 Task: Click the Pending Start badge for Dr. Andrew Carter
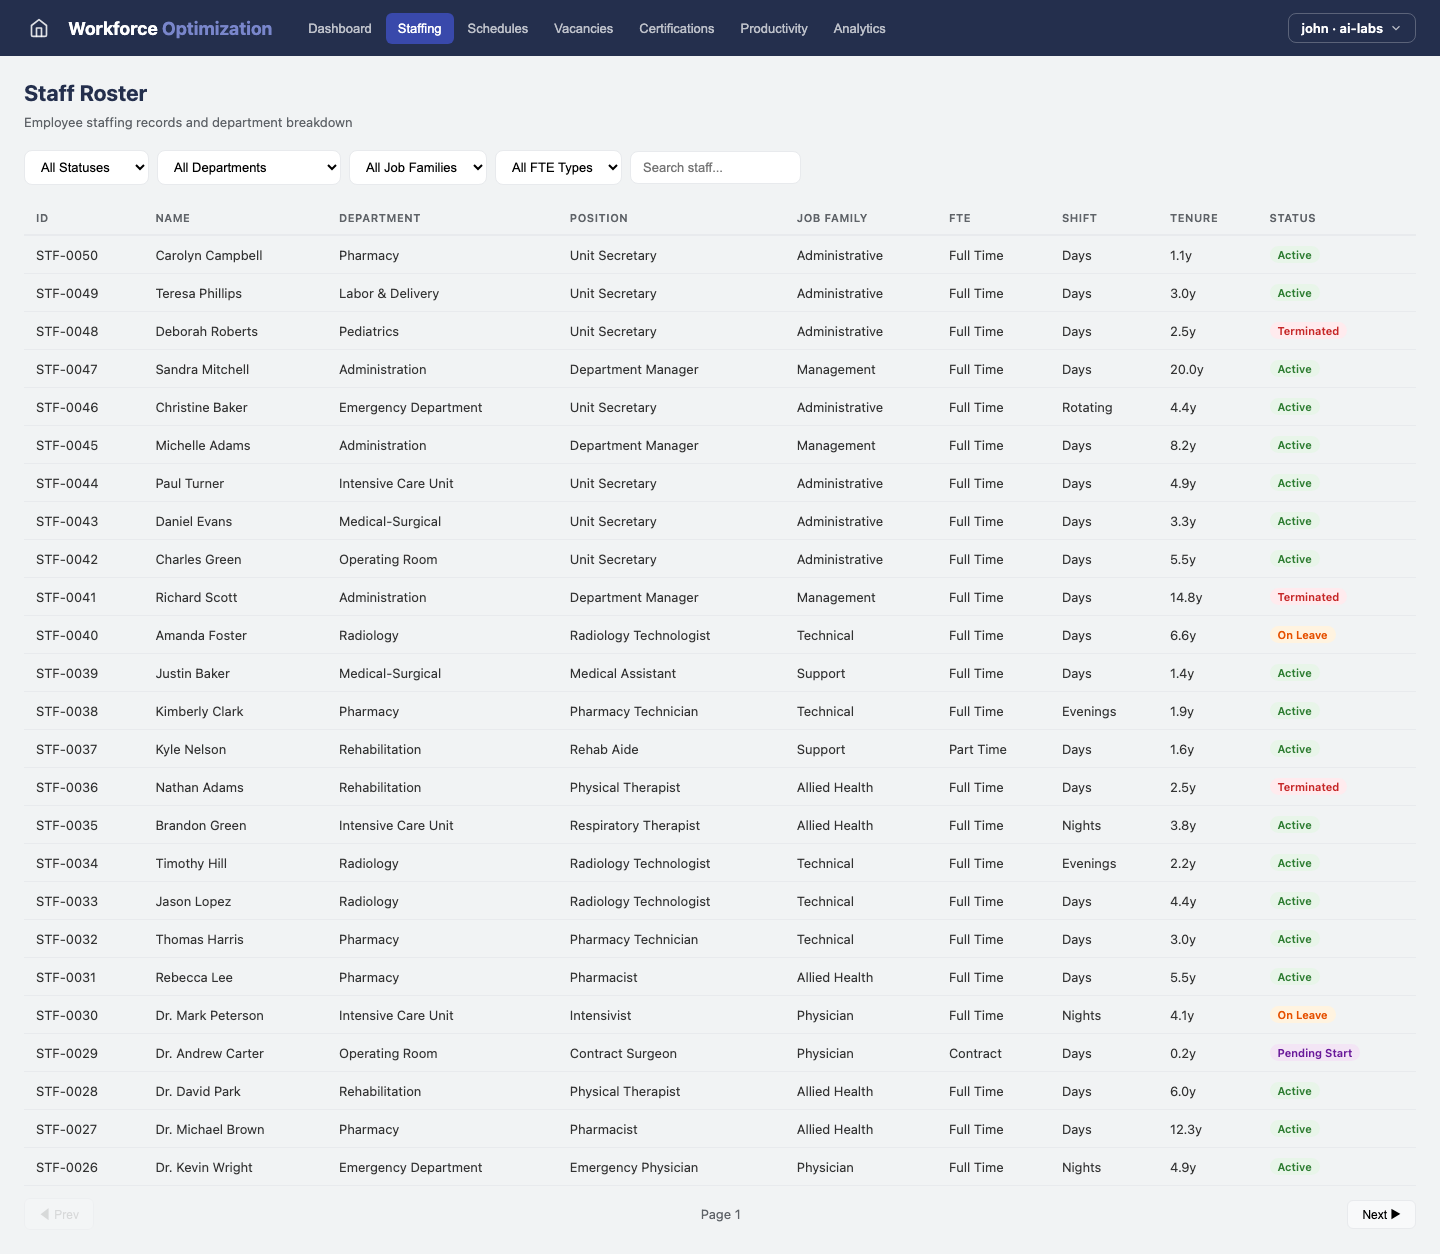tap(1315, 1053)
